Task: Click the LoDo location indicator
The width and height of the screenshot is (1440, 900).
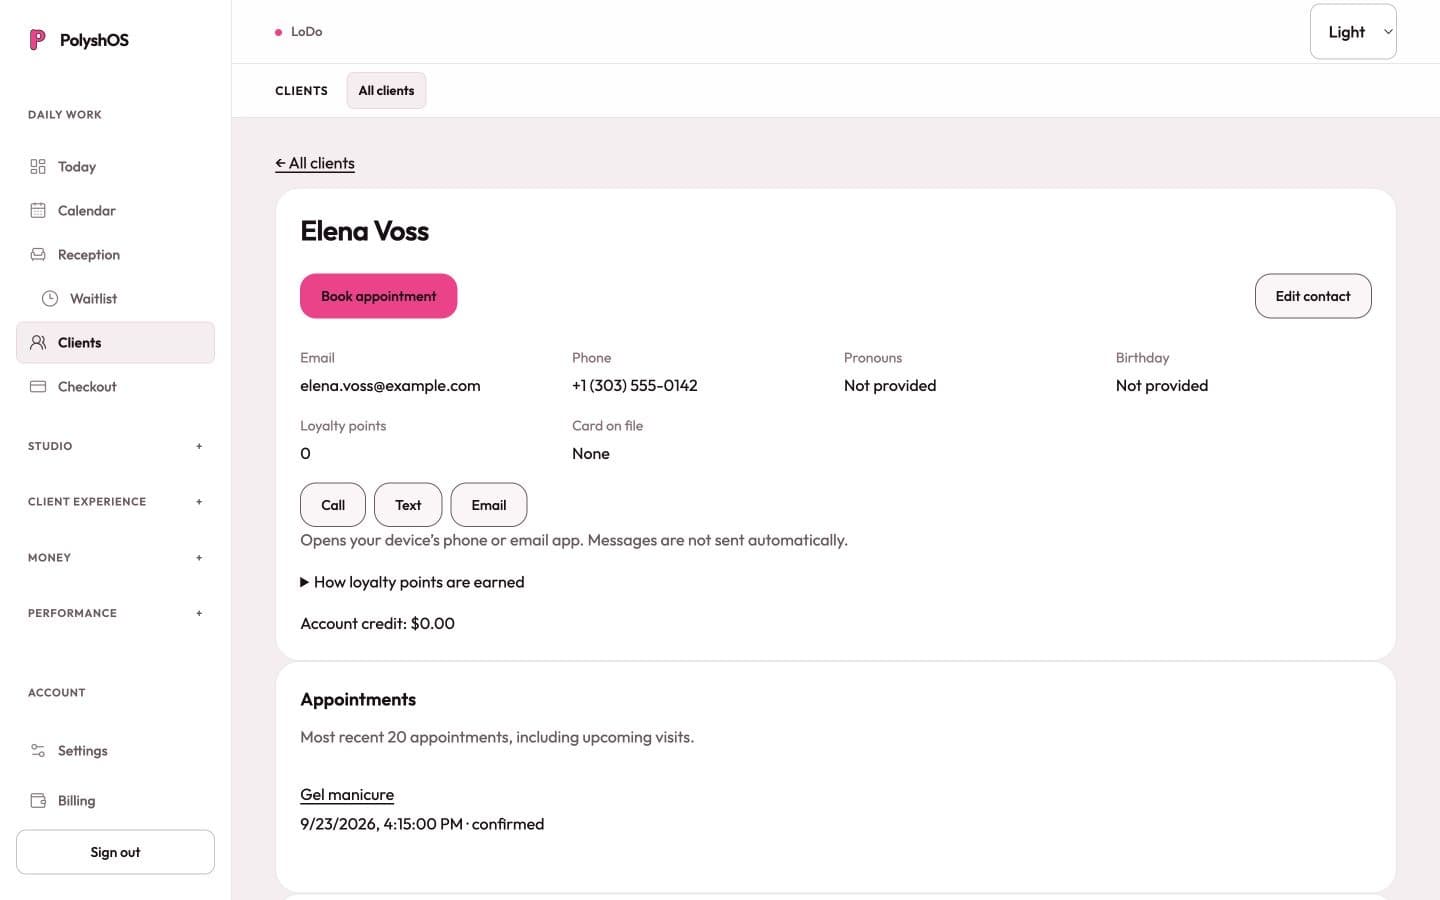Action: coord(299,32)
